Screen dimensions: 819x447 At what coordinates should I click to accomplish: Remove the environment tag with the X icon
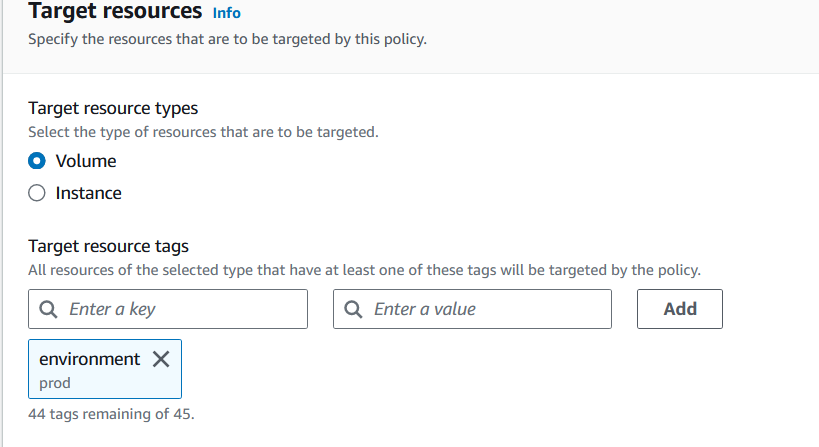(161, 359)
